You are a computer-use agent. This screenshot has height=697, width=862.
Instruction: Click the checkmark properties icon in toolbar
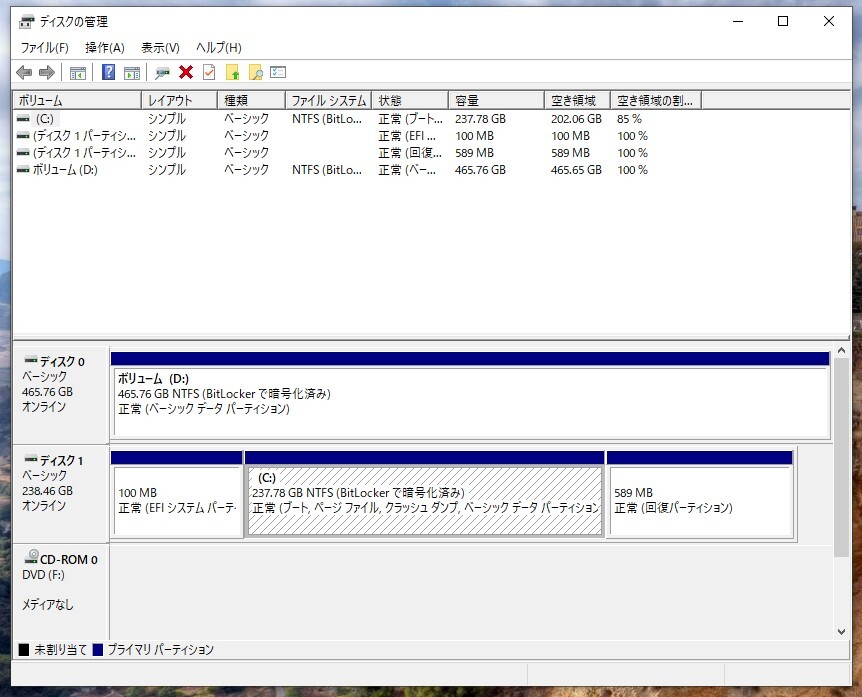tap(209, 72)
